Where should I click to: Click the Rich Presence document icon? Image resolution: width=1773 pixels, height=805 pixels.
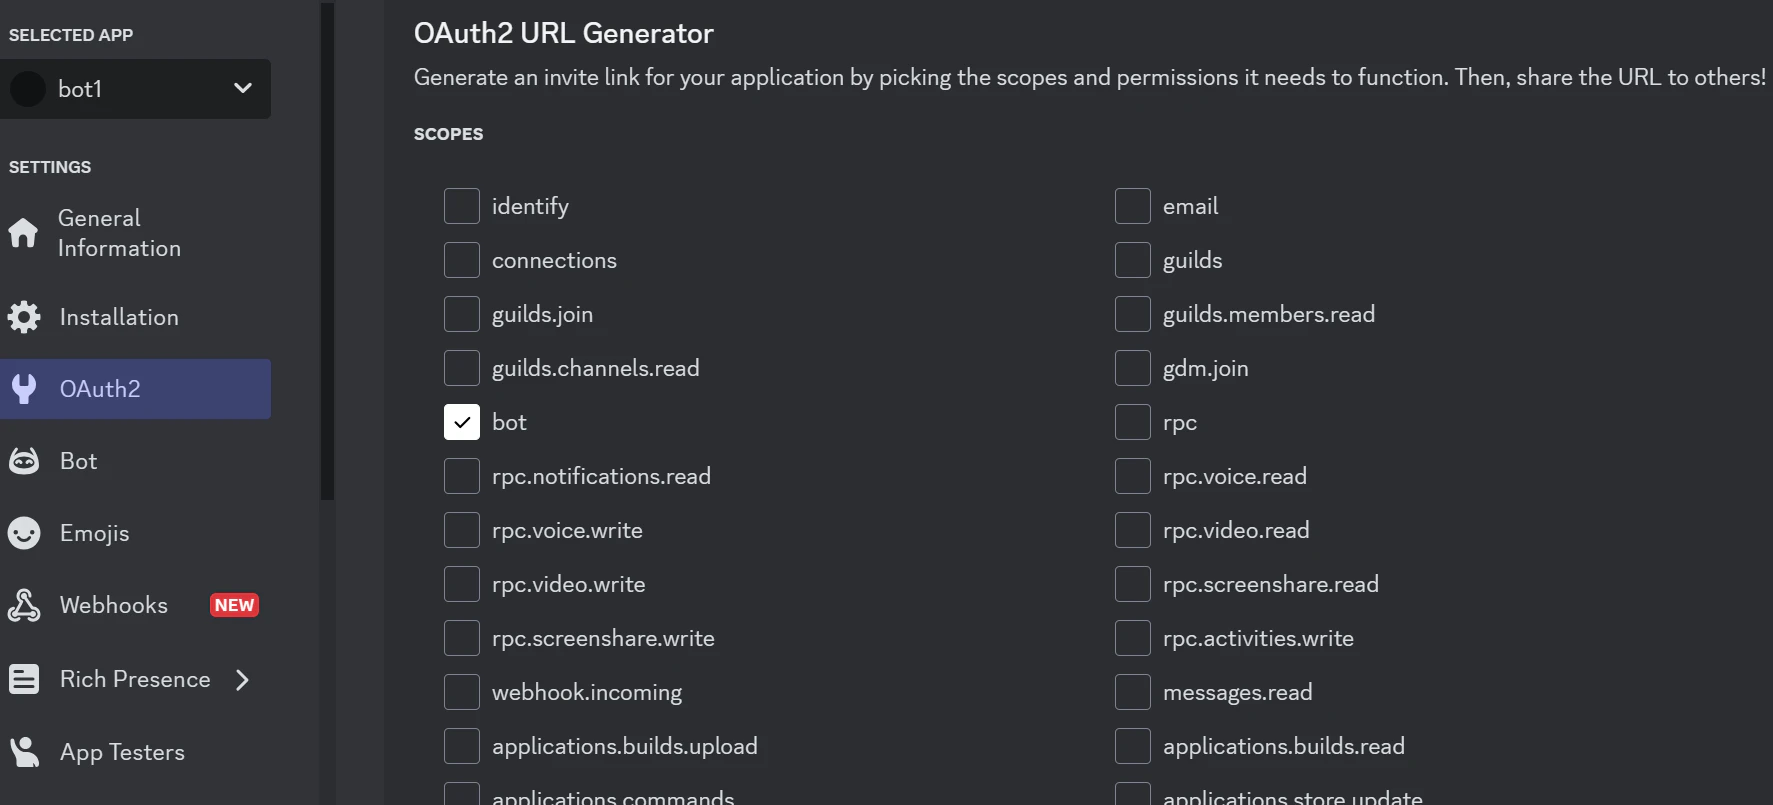[x=24, y=679]
